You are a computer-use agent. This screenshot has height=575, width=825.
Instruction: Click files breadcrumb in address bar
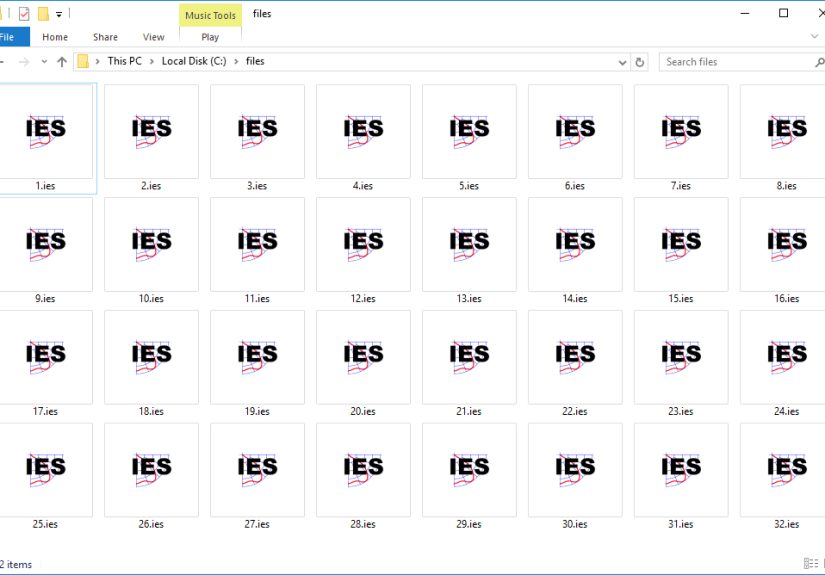(255, 61)
